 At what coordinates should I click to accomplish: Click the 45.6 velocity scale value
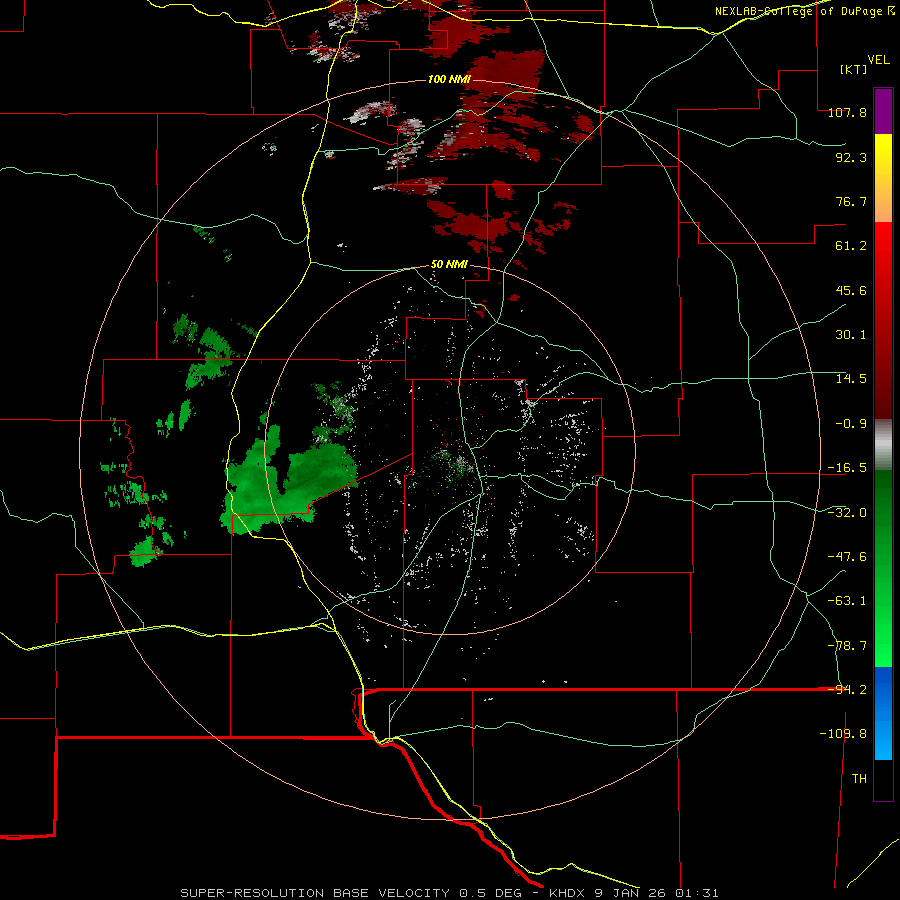coord(851,290)
